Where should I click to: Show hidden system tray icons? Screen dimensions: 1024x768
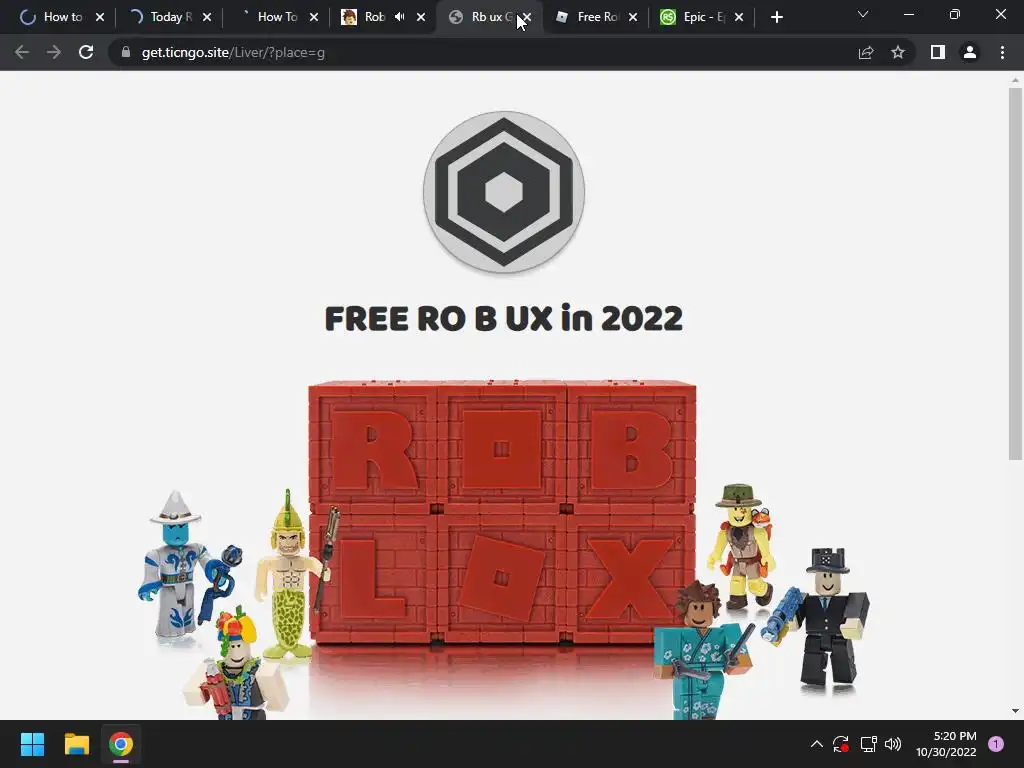(816, 744)
